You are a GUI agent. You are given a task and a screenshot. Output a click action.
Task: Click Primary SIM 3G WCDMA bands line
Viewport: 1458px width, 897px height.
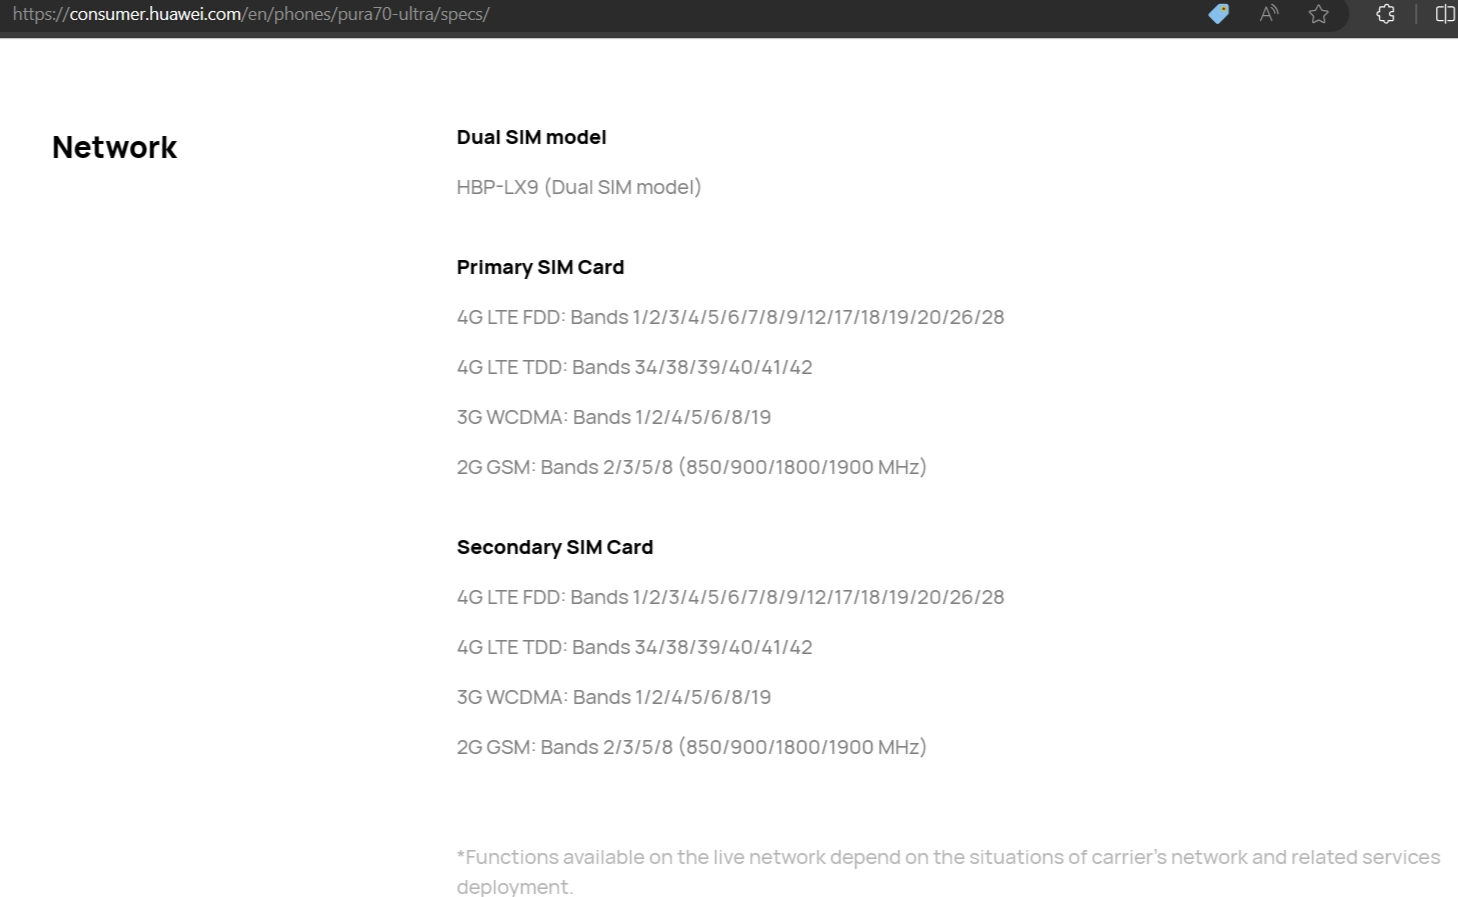click(614, 417)
